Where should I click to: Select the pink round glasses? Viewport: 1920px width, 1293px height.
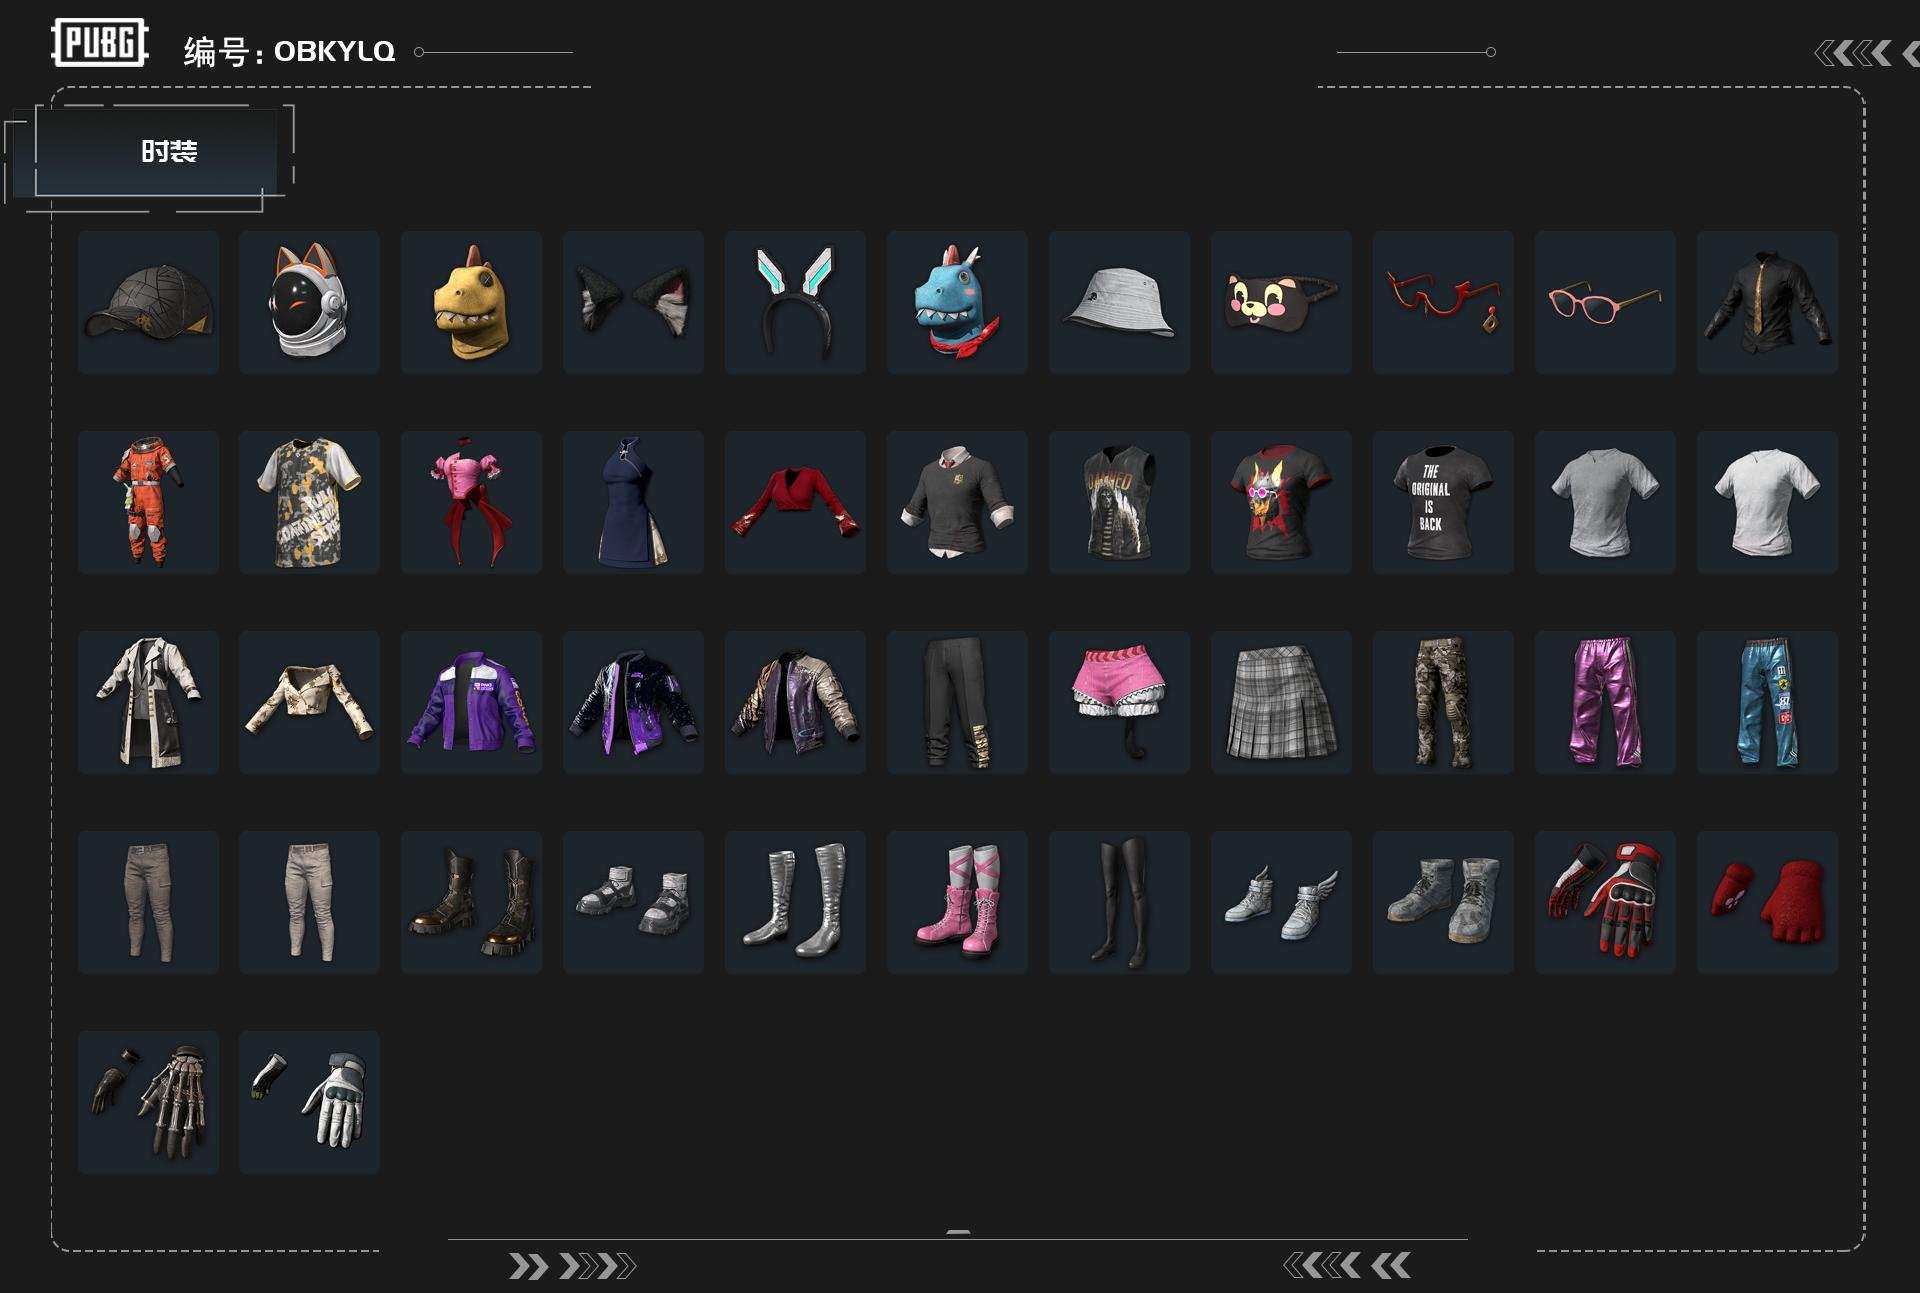1605,302
